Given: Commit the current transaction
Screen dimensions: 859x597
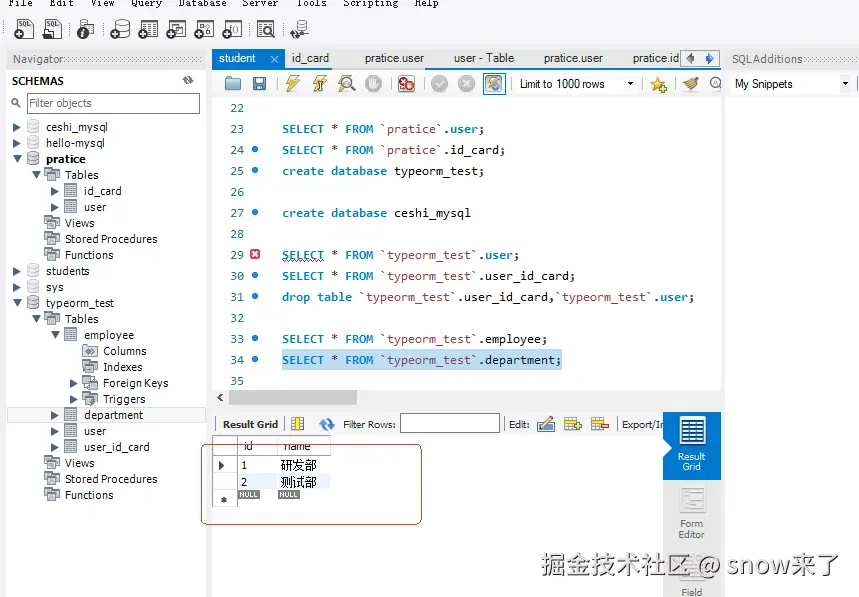Looking at the screenshot, I should 439,84.
